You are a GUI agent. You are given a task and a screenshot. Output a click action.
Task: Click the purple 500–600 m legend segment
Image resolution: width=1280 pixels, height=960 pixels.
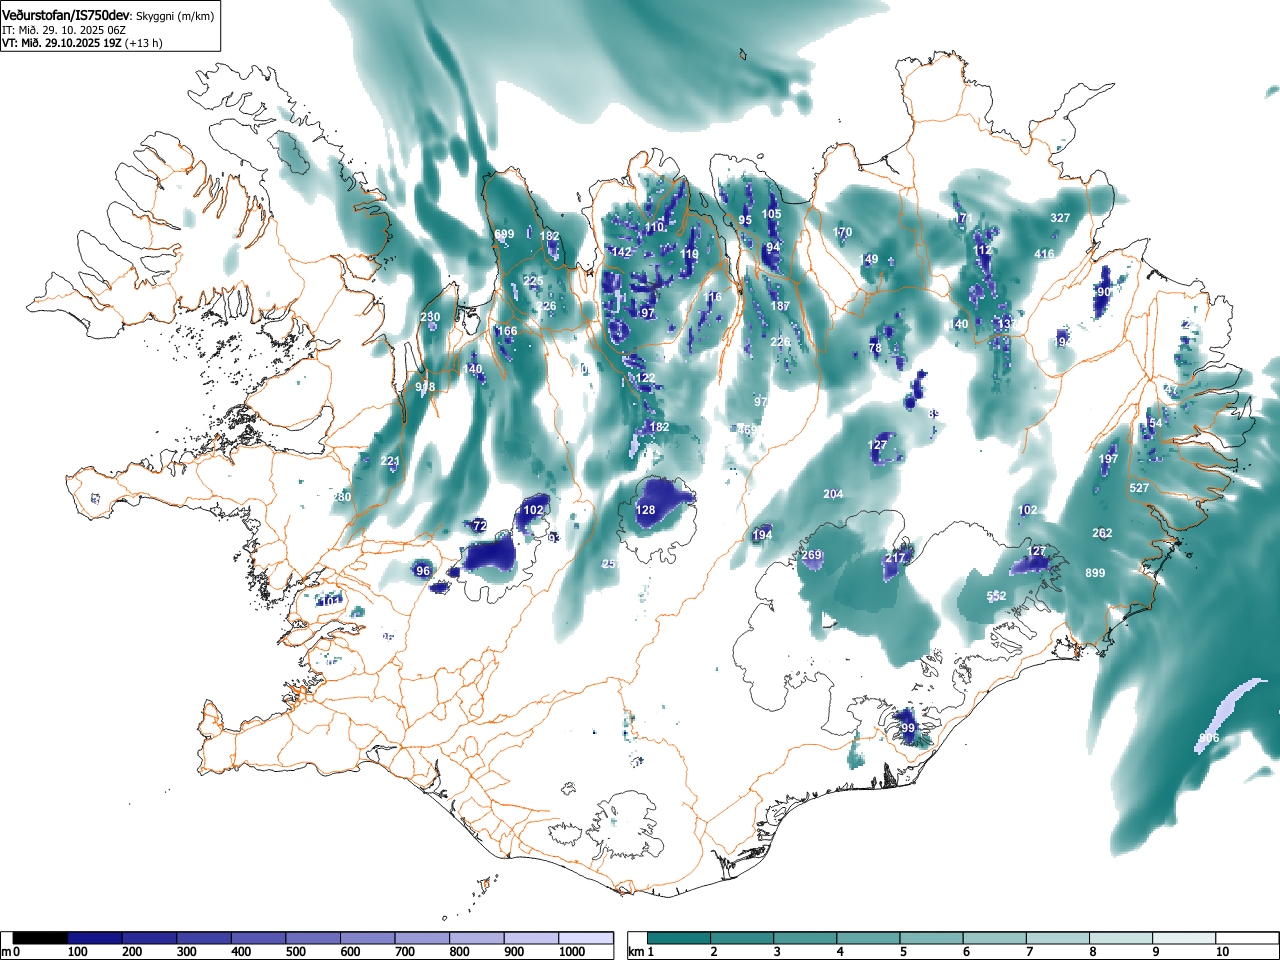(313, 938)
